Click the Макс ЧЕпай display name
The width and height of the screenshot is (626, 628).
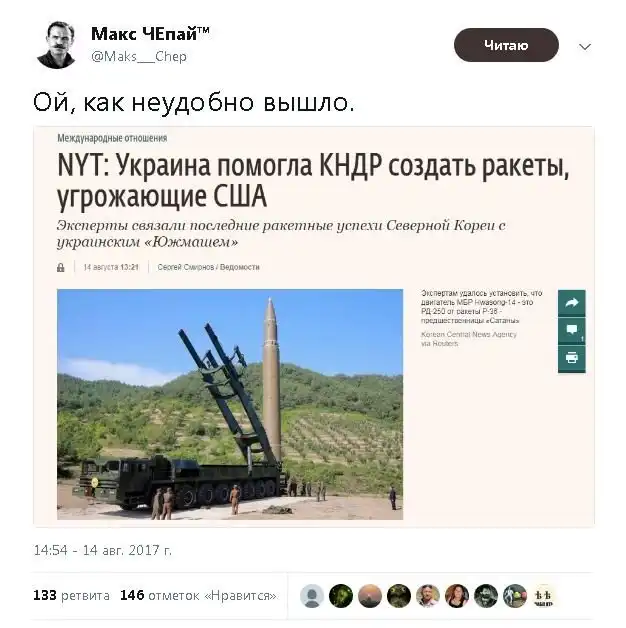click(150, 34)
